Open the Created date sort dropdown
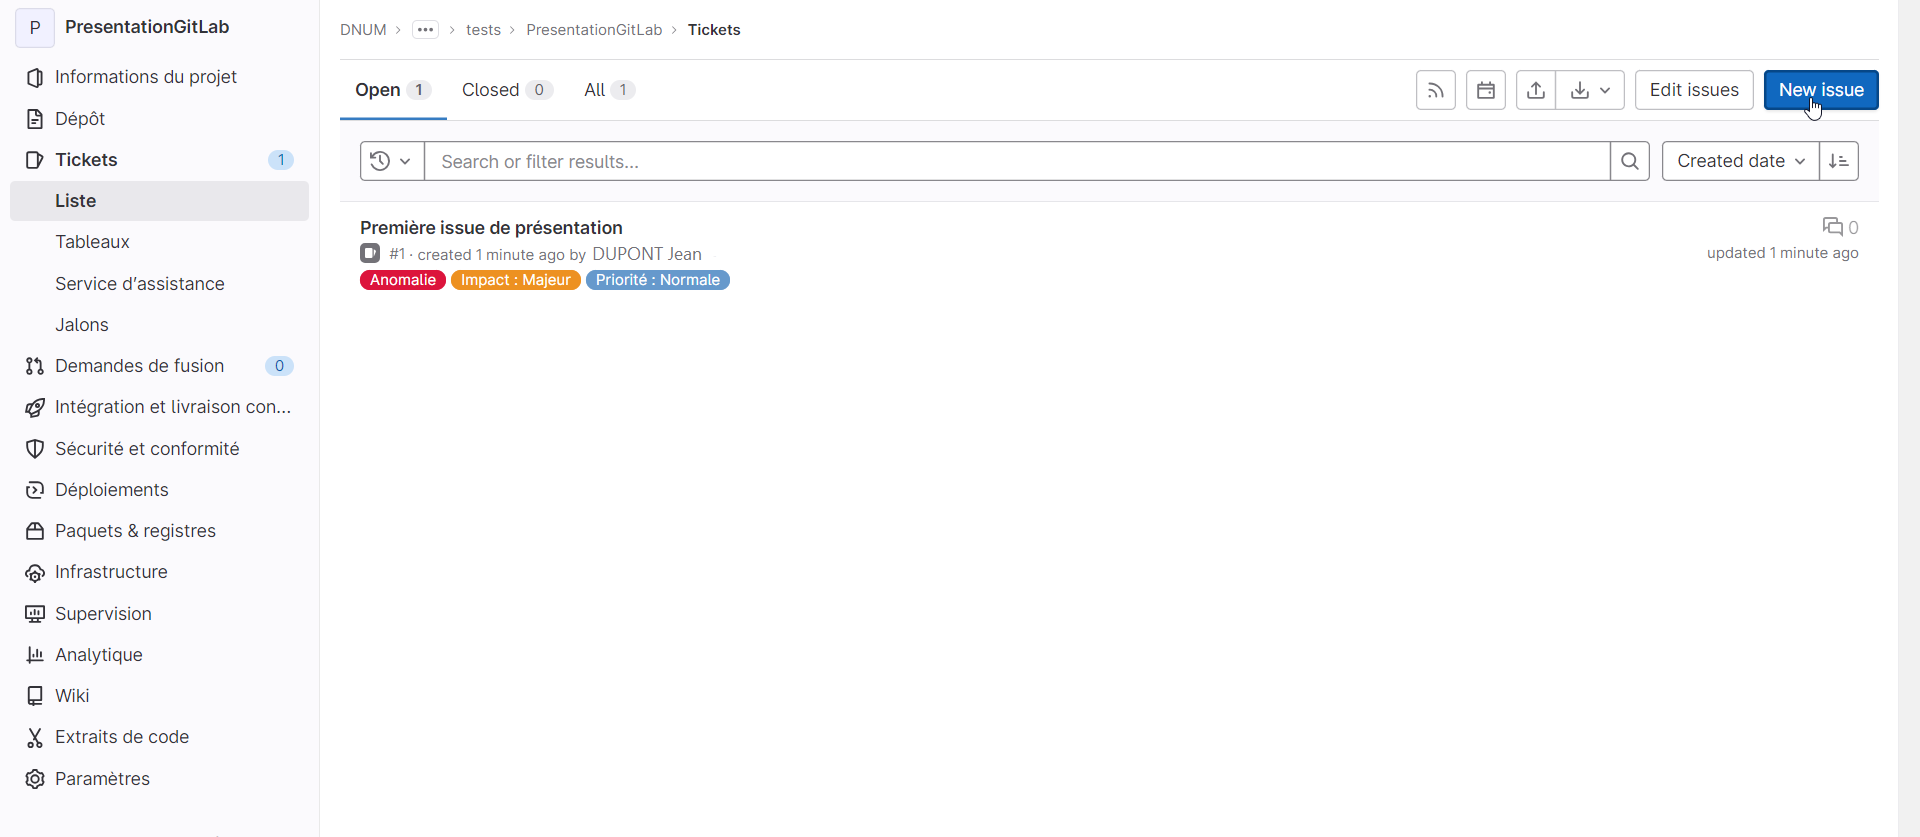Screen dimensions: 1920x837 [1740, 161]
